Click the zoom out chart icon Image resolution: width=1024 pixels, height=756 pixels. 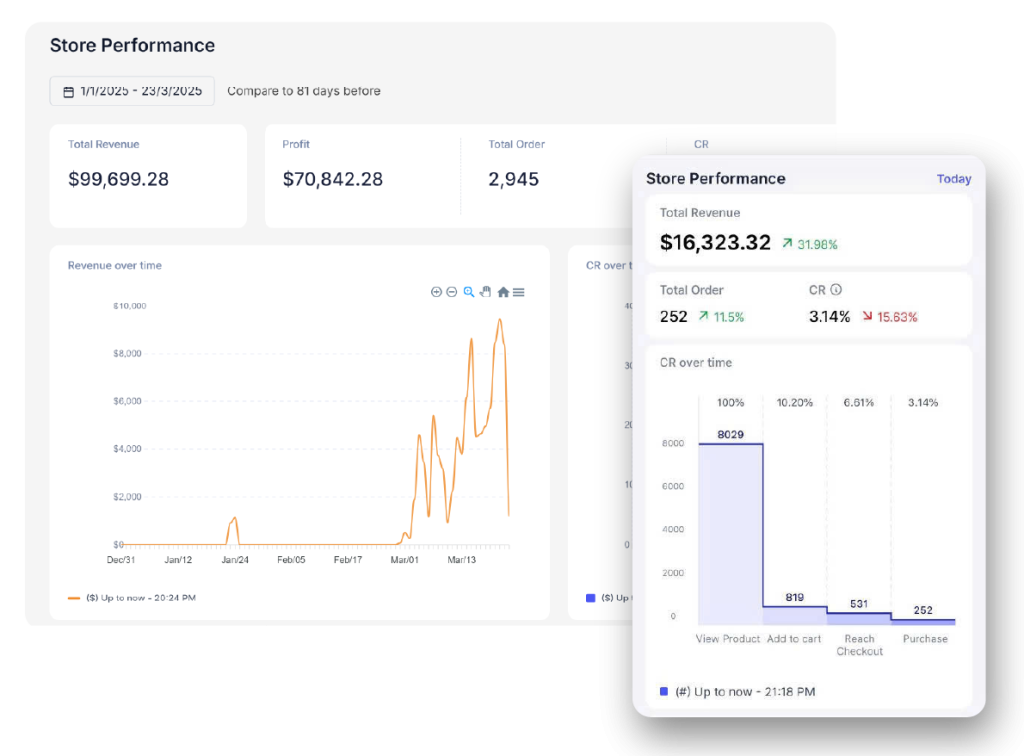[x=452, y=292]
